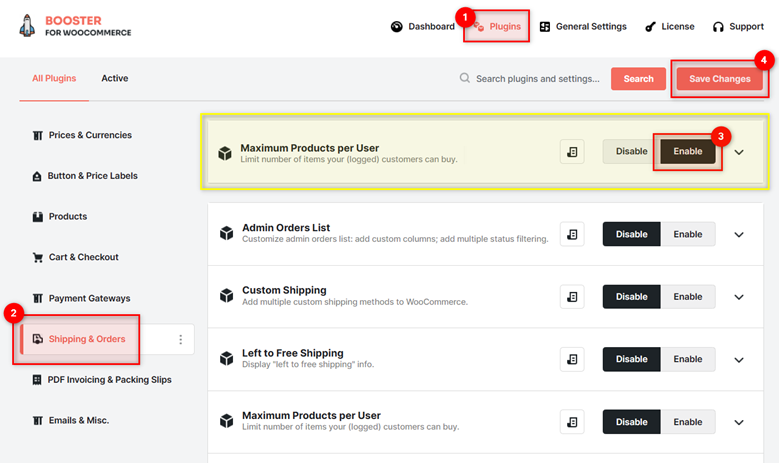779x463 pixels.
Task: Disable the highlighted Maximum Products per User plugin
Action: coord(631,152)
